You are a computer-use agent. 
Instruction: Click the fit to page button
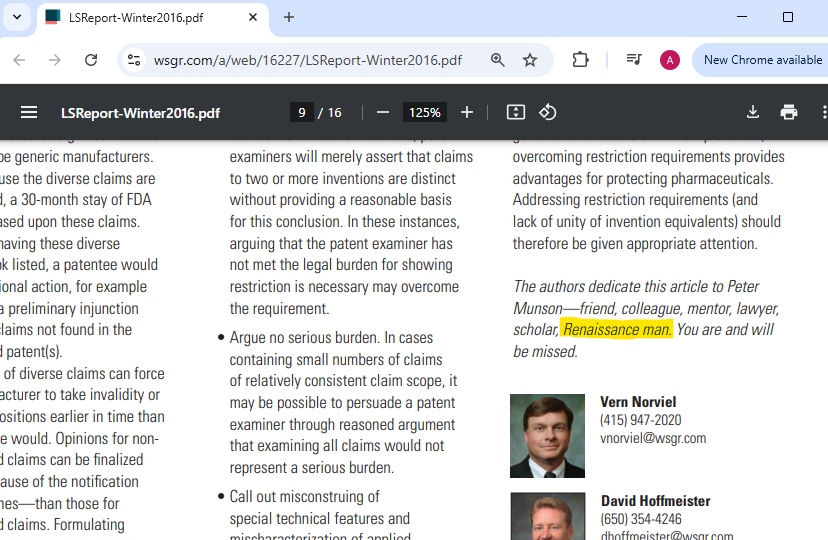[516, 112]
